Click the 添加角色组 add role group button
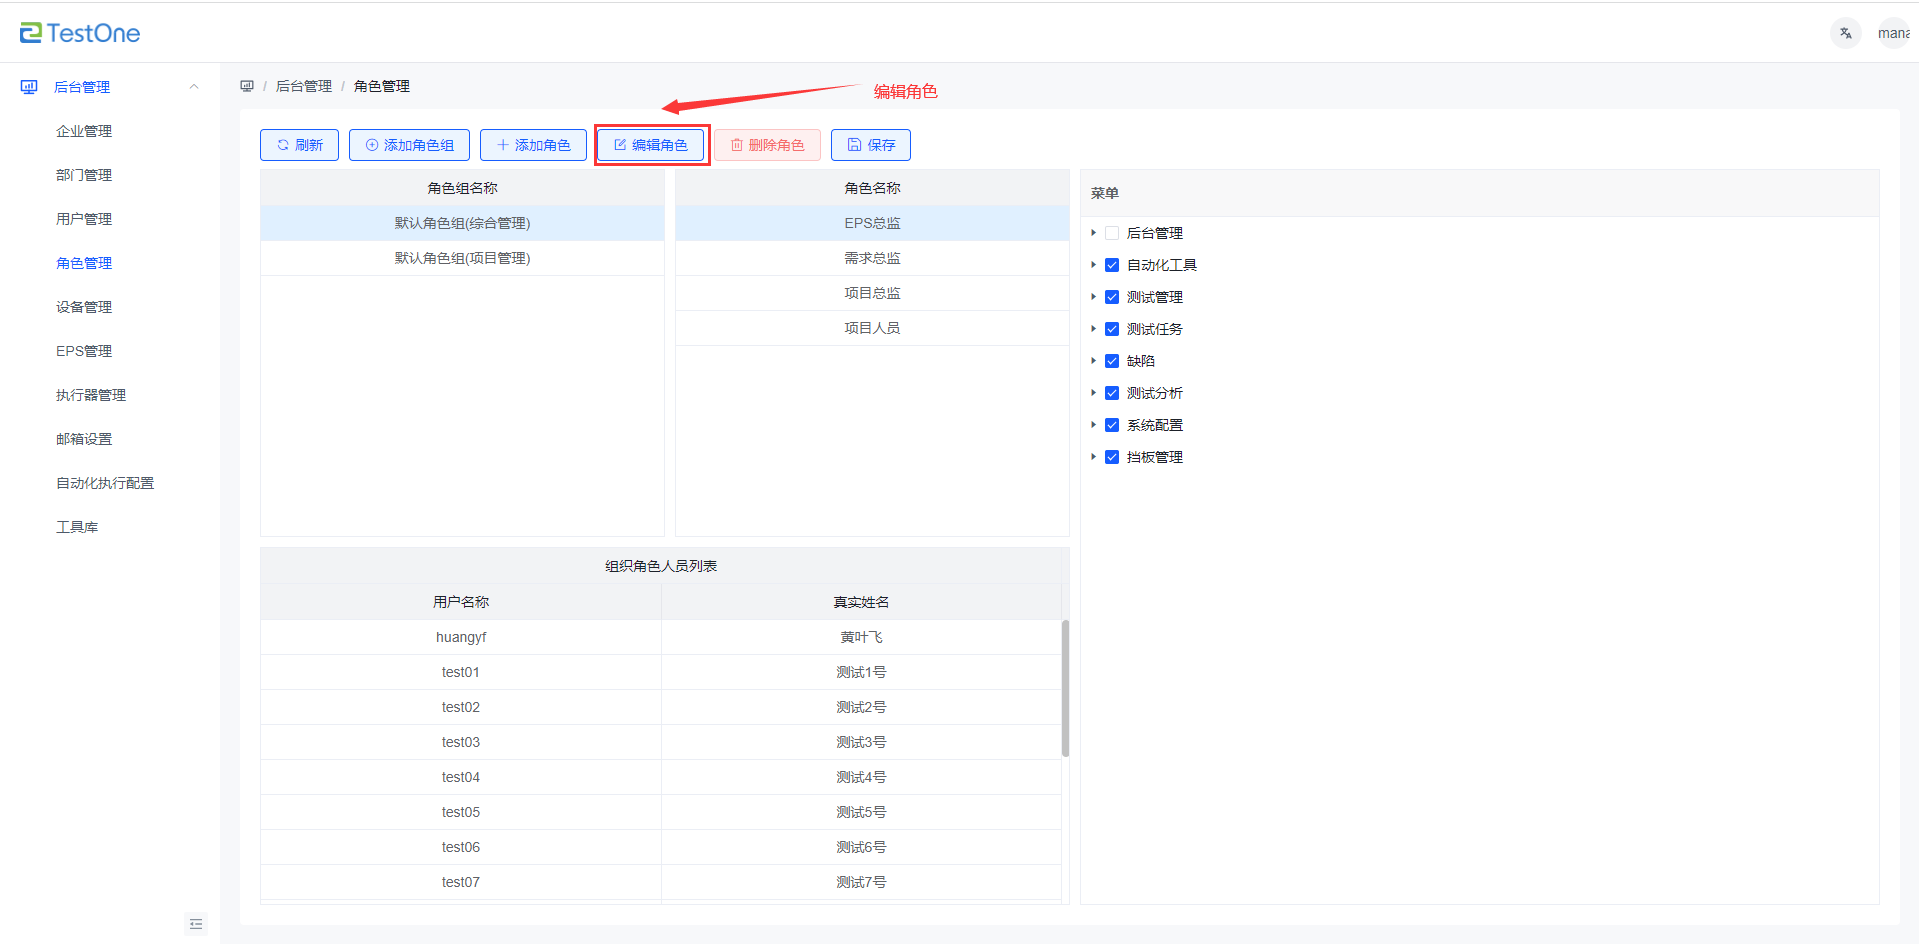 (410, 145)
